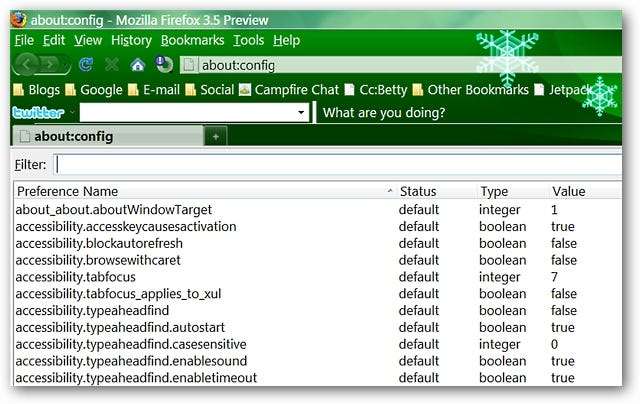This screenshot has height=404, width=640.
Task: Select the accessibility.blockautorefresh preference
Action: click(x=99, y=243)
